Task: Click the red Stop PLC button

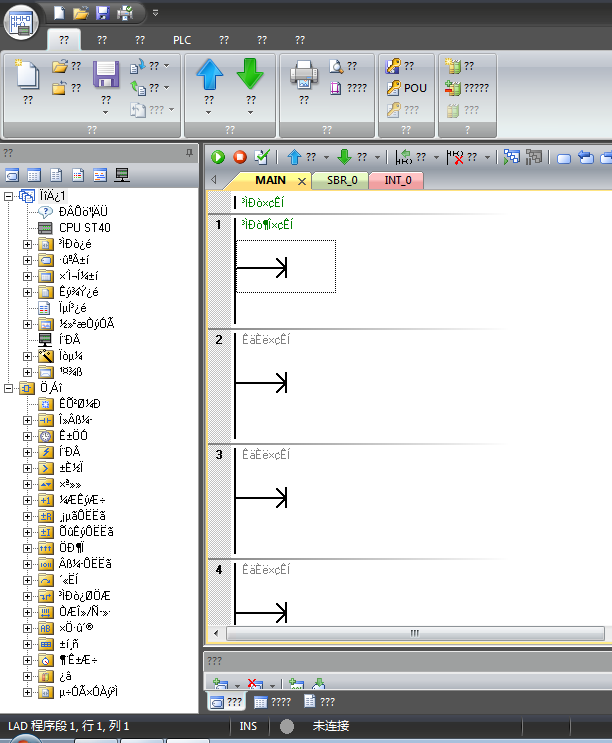Action: tap(240, 157)
